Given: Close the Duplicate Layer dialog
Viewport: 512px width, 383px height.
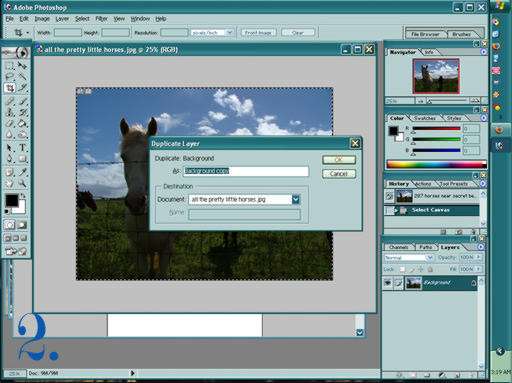Looking at the screenshot, I should (355, 144).
